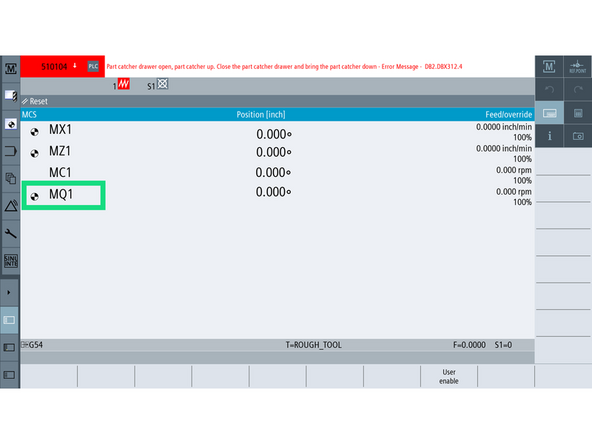Click the referenced symbol next to MX1

[34, 132]
